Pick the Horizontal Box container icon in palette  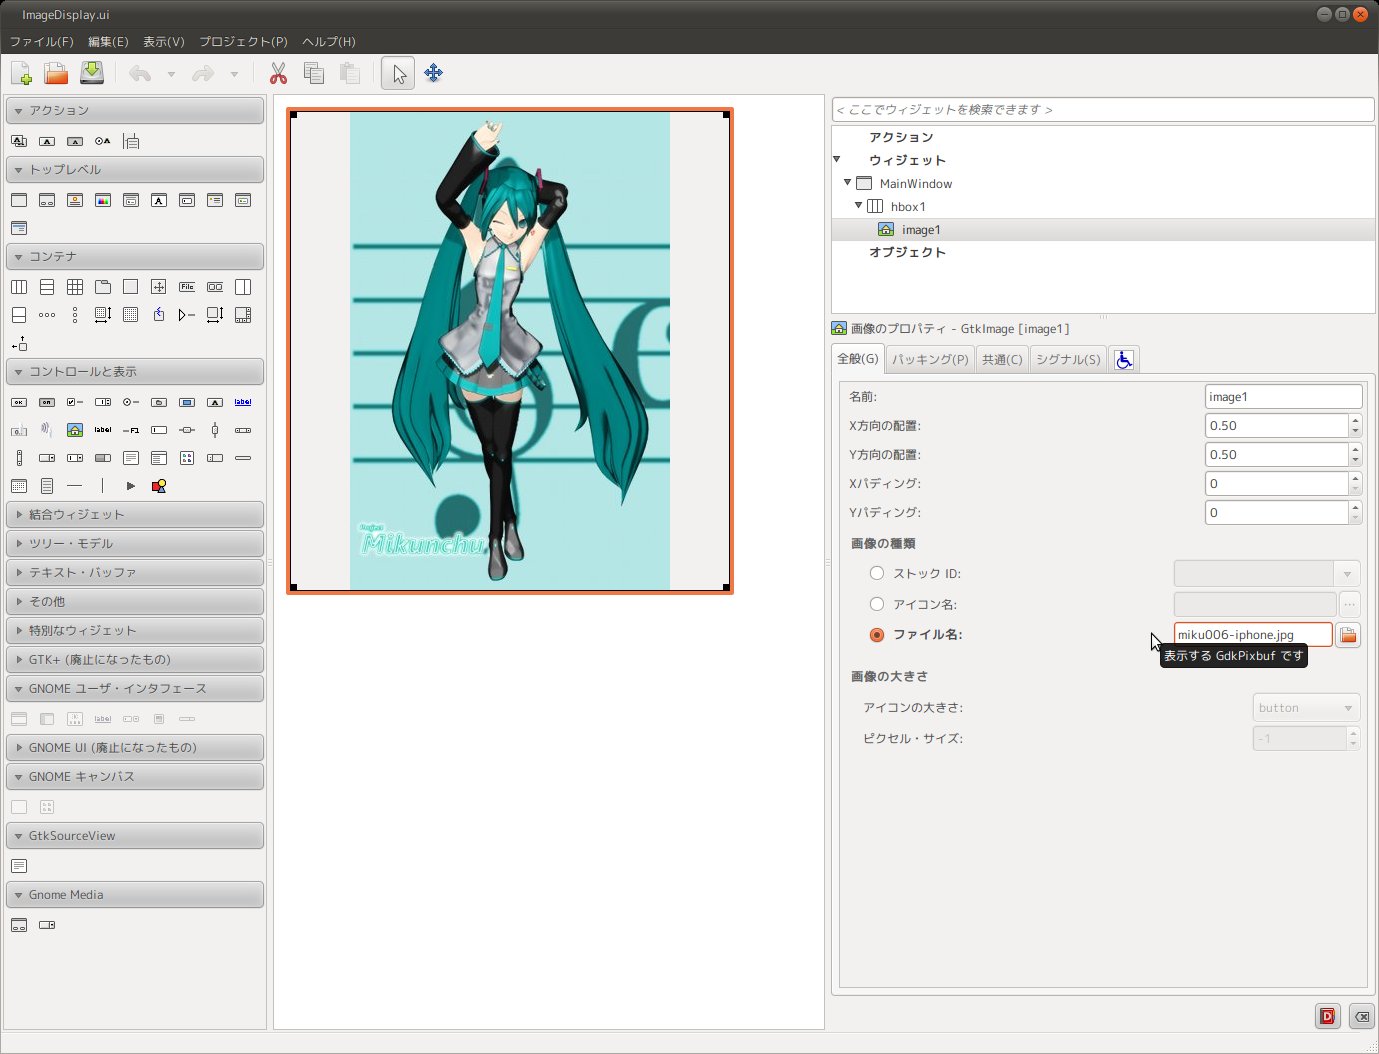coord(19,287)
